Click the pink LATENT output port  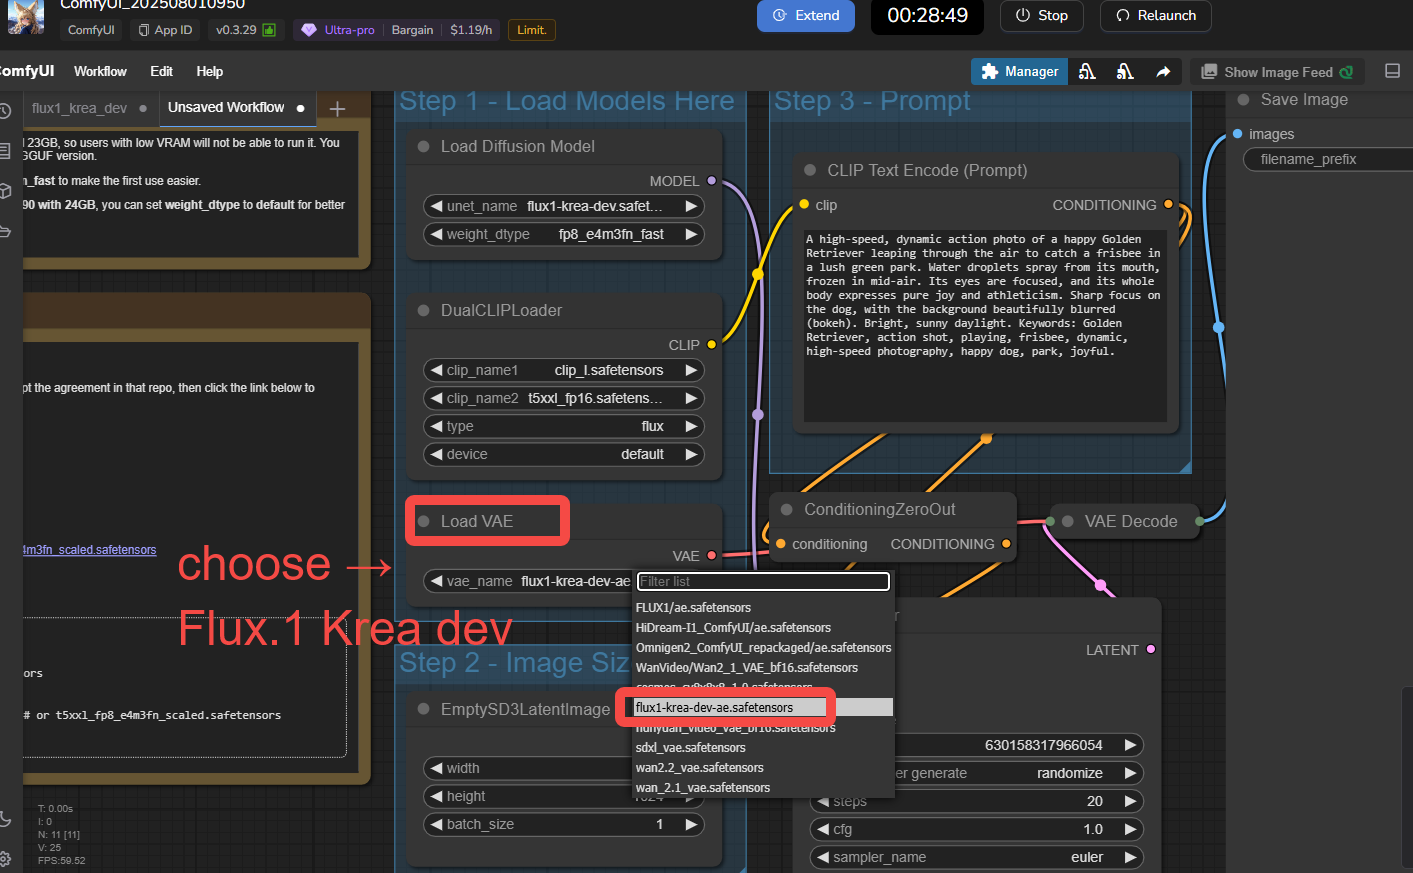coord(1151,649)
